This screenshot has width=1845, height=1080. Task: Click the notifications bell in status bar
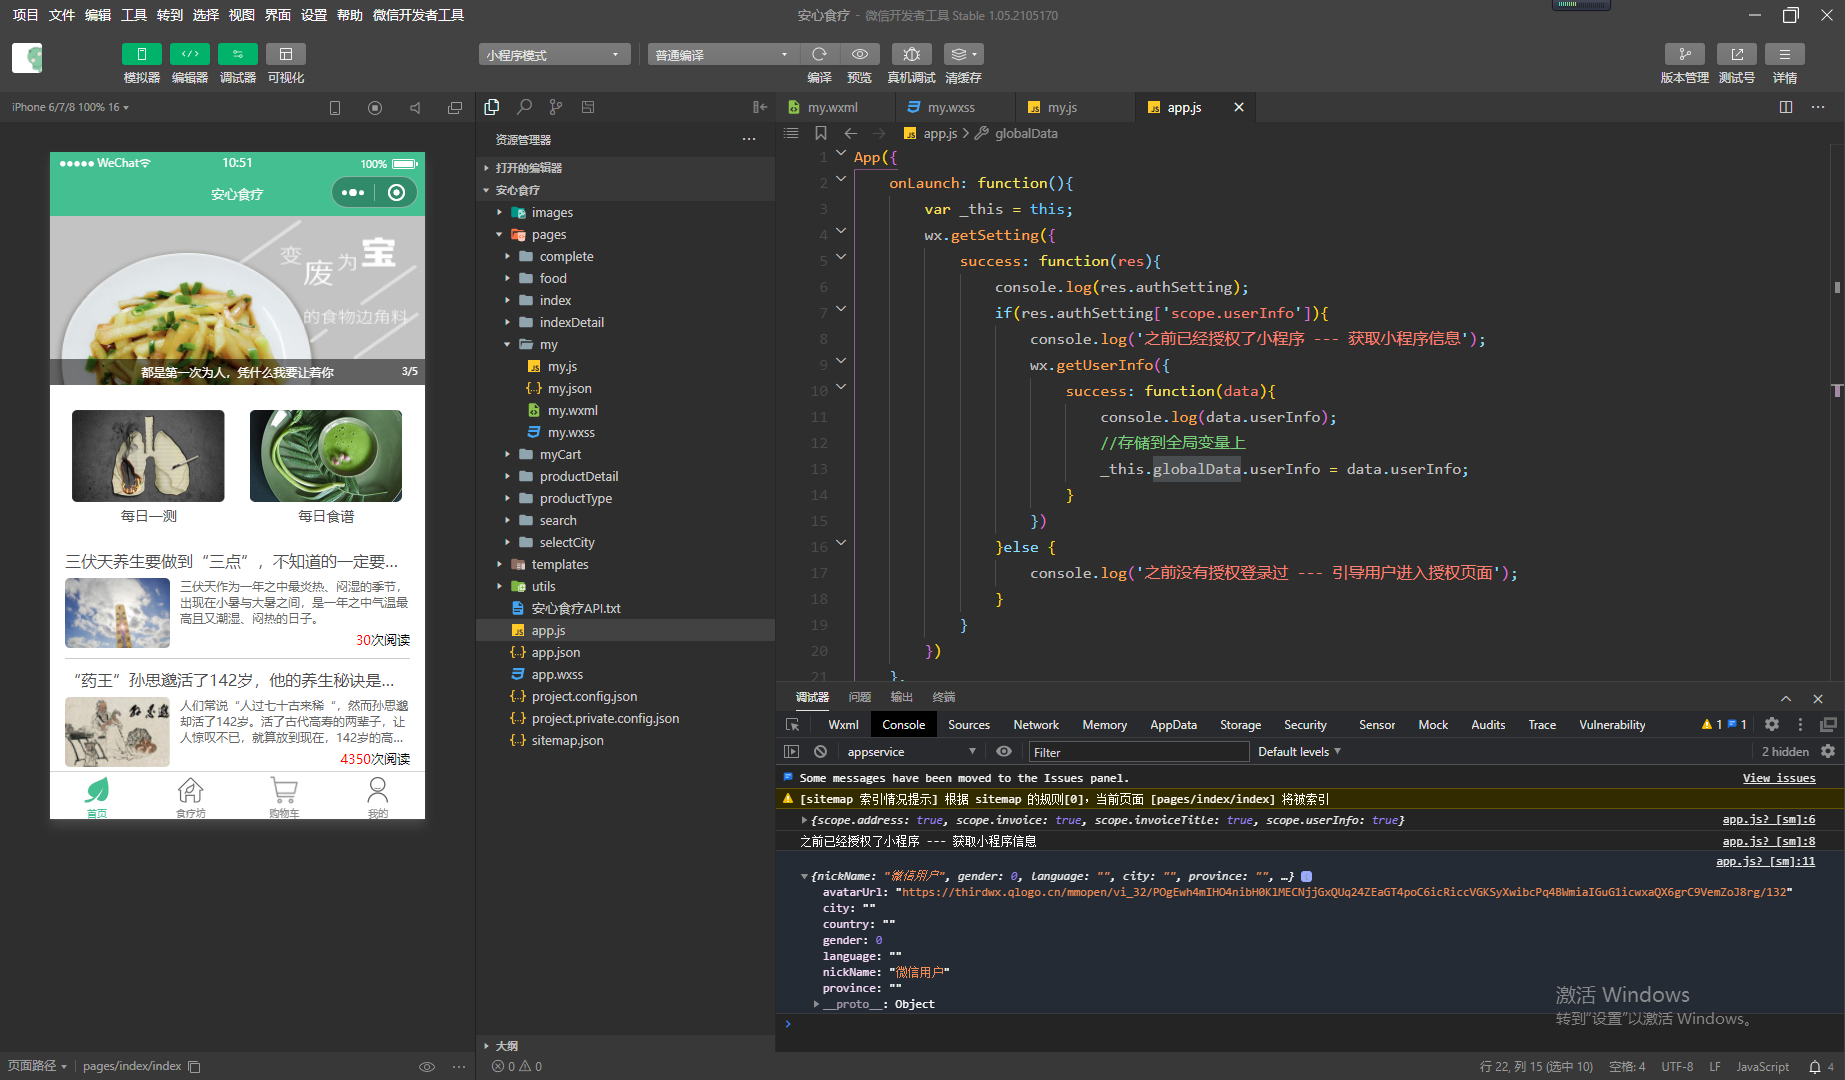[1814, 1067]
